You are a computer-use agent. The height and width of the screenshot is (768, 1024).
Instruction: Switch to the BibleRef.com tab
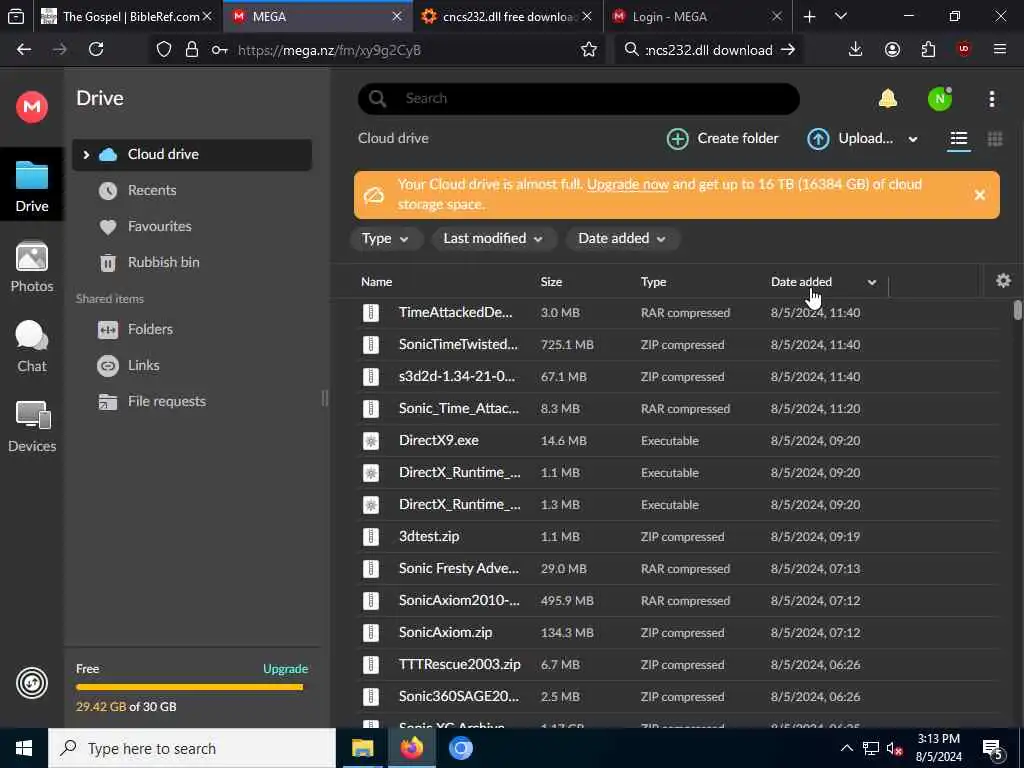click(x=127, y=16)
